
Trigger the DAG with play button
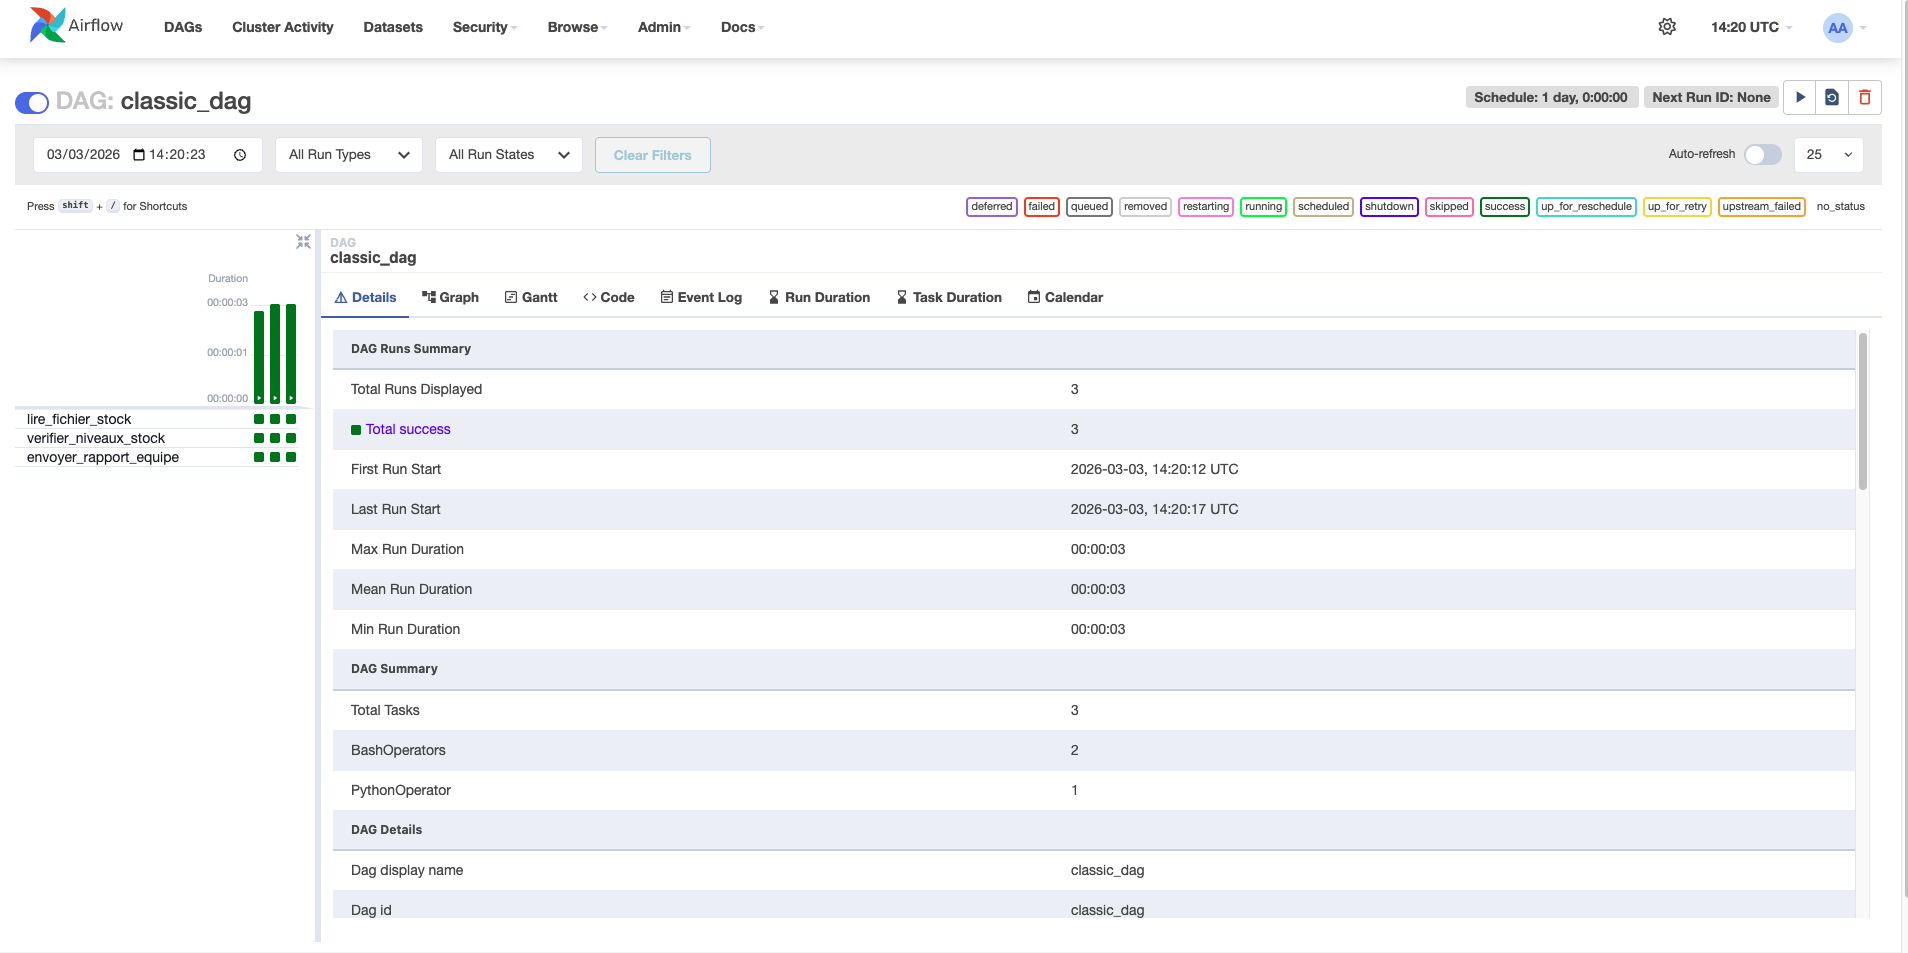pos(1800,97)
